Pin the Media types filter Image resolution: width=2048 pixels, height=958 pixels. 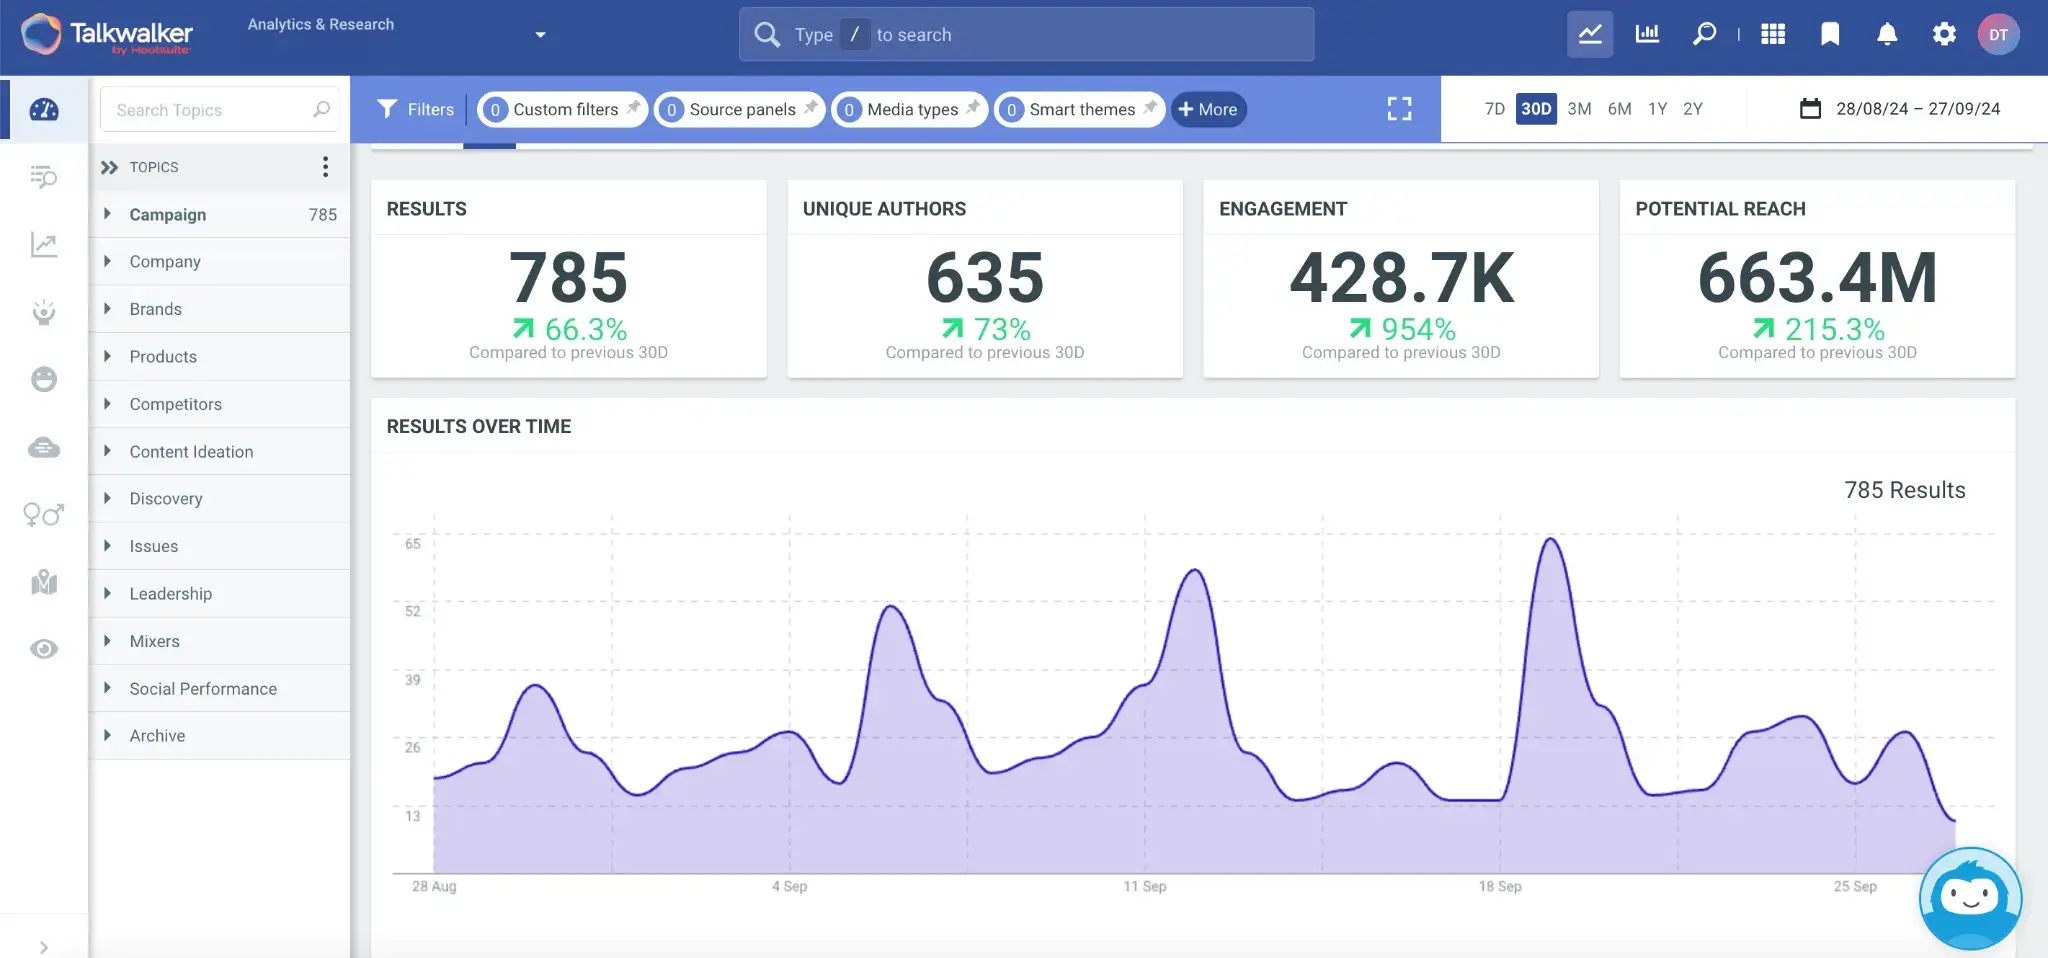click(973, 107)
